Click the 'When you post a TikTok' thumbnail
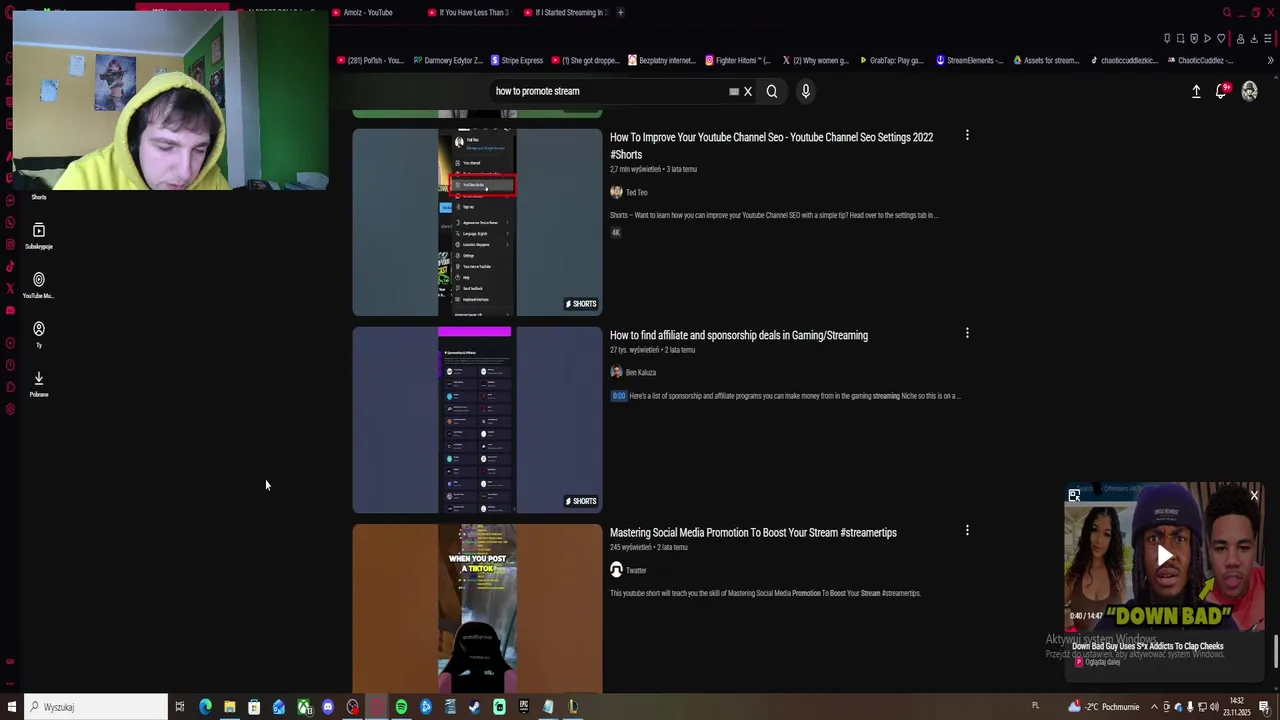Viewport: 1280px width, 720px height. (x=477, y=608)
